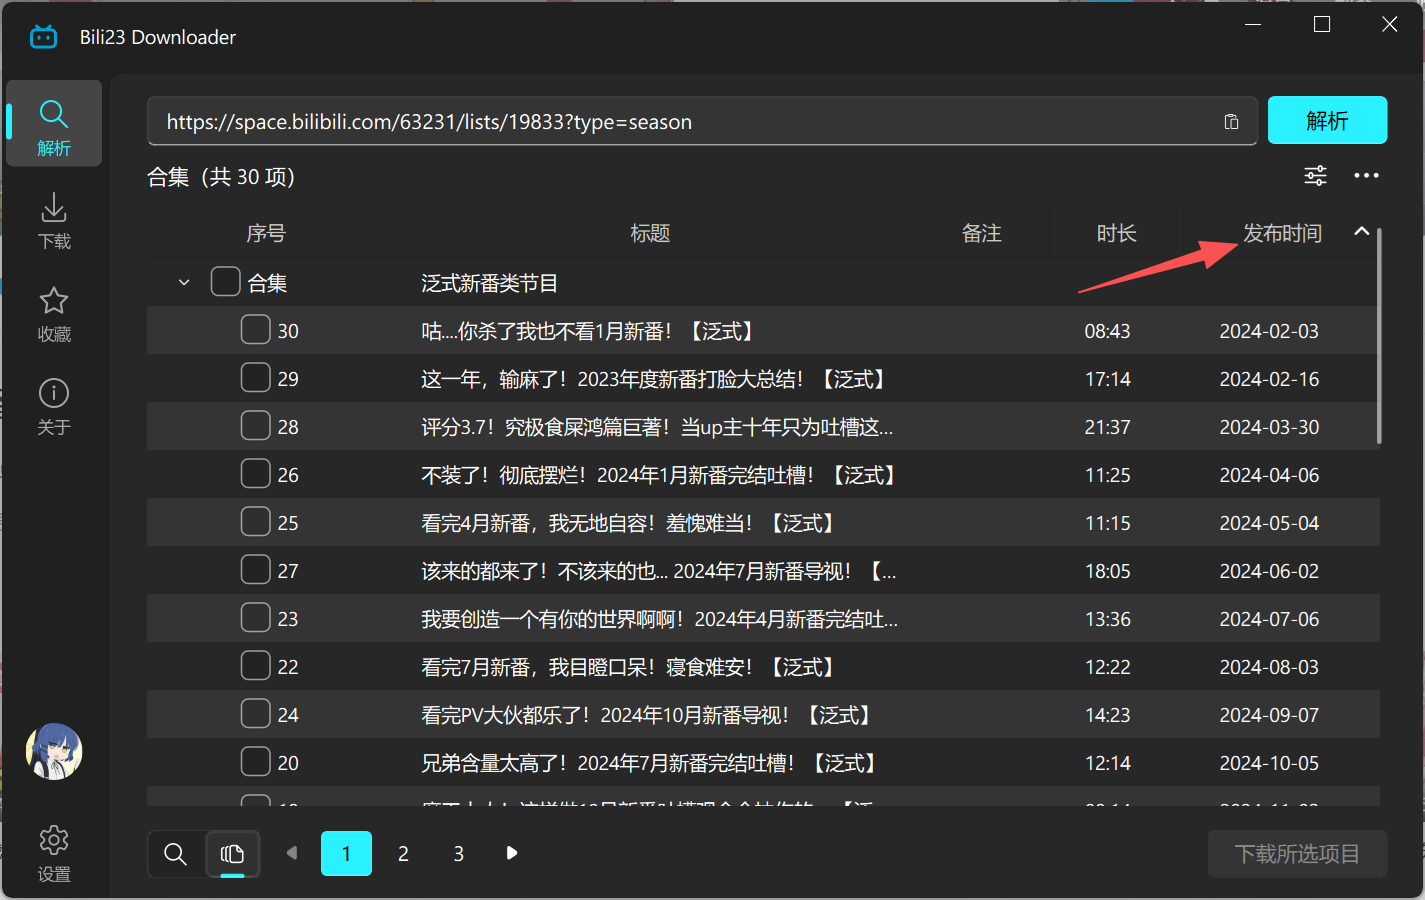Image resolution: width=1425 pixels, height=900 pixels.
Task: Click the 解析 parse button
Action: tap(1327, 120)
